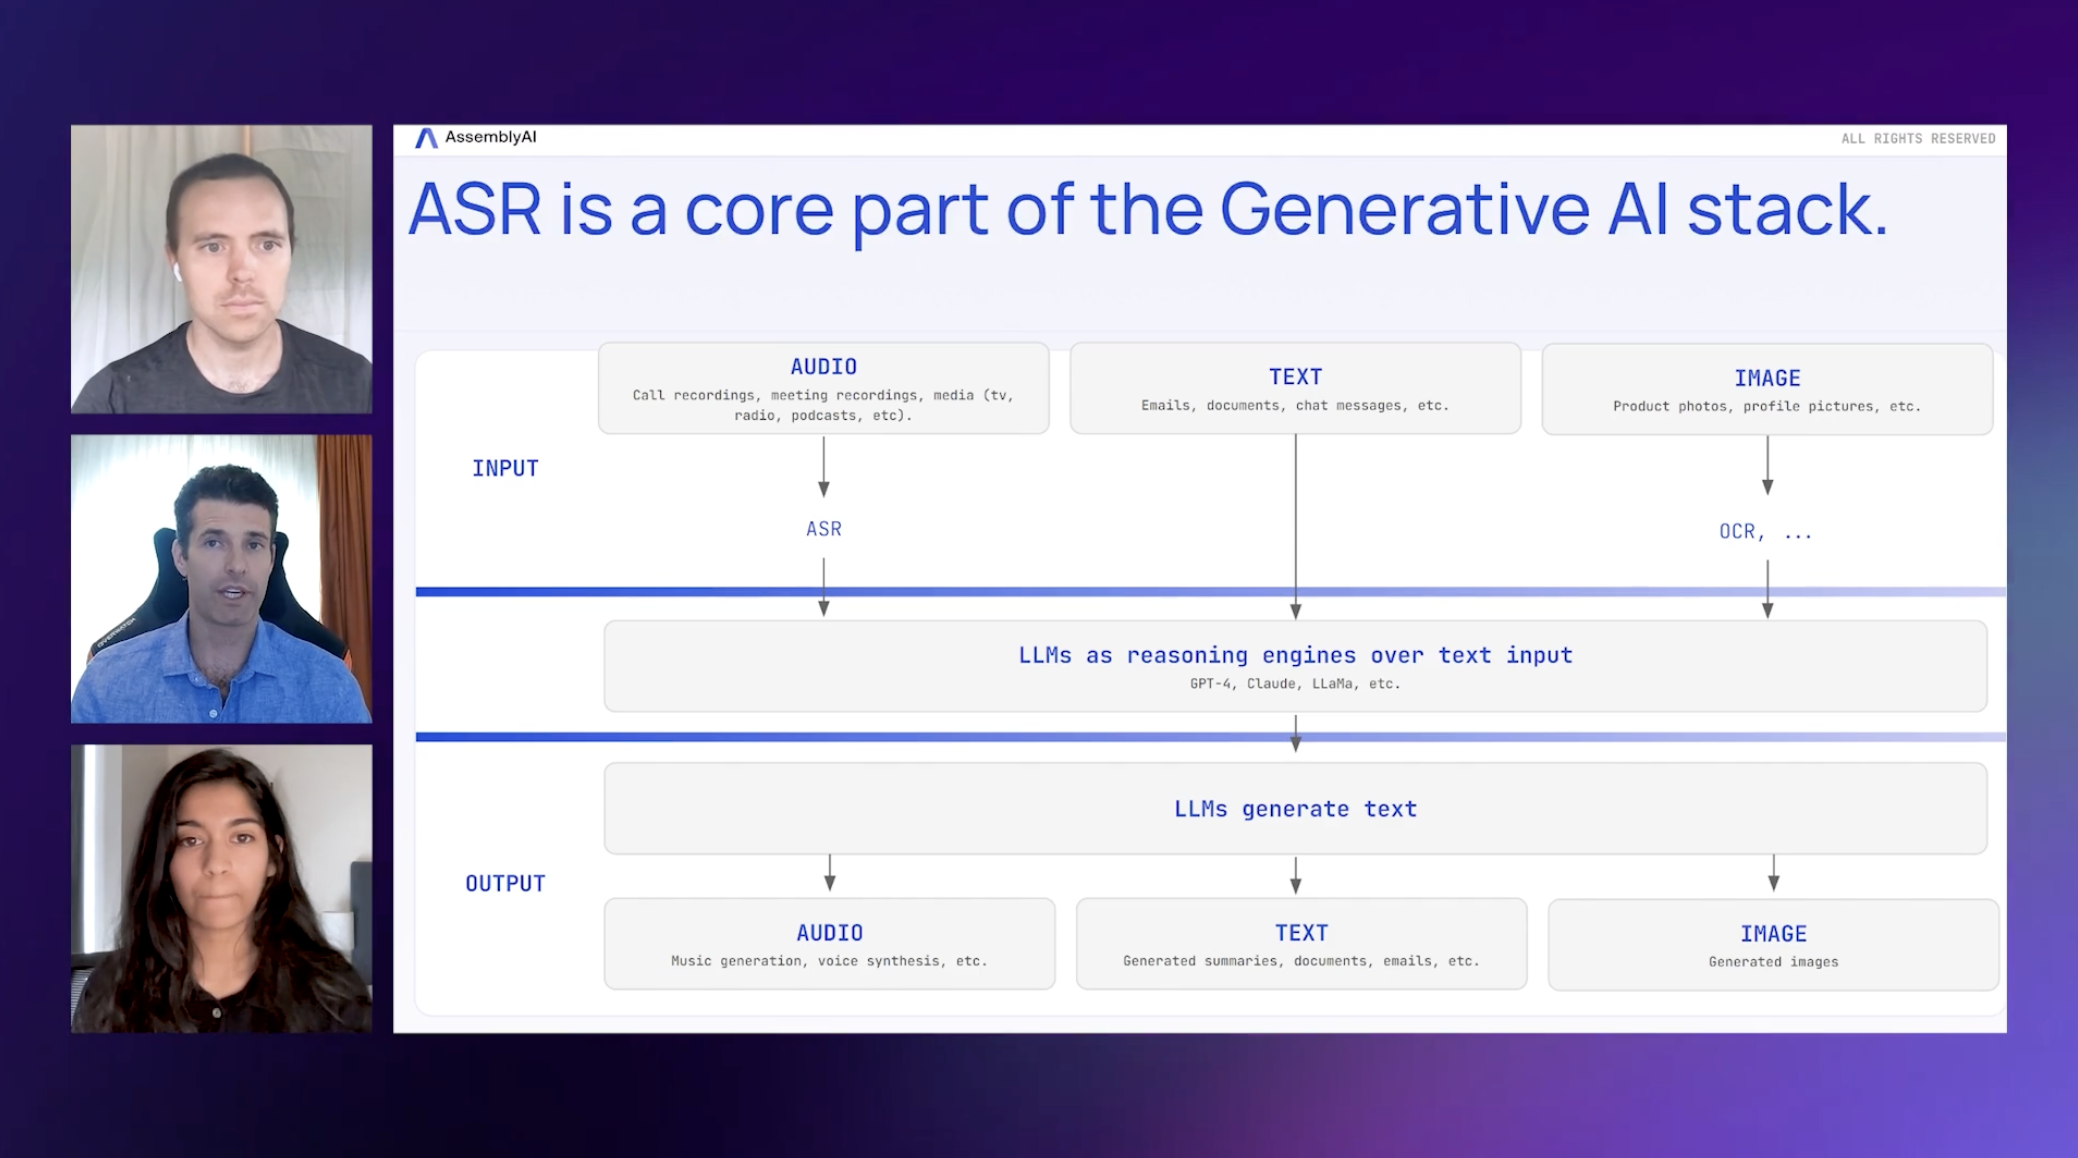
Task: Click the slide title about ASR
Action: (x=1147, y=208)
